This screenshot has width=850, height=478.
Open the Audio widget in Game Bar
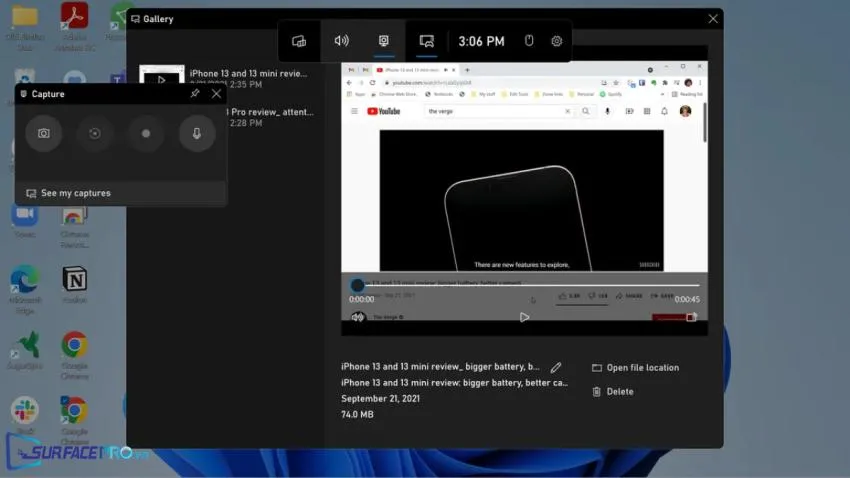(x=342, y=41)
